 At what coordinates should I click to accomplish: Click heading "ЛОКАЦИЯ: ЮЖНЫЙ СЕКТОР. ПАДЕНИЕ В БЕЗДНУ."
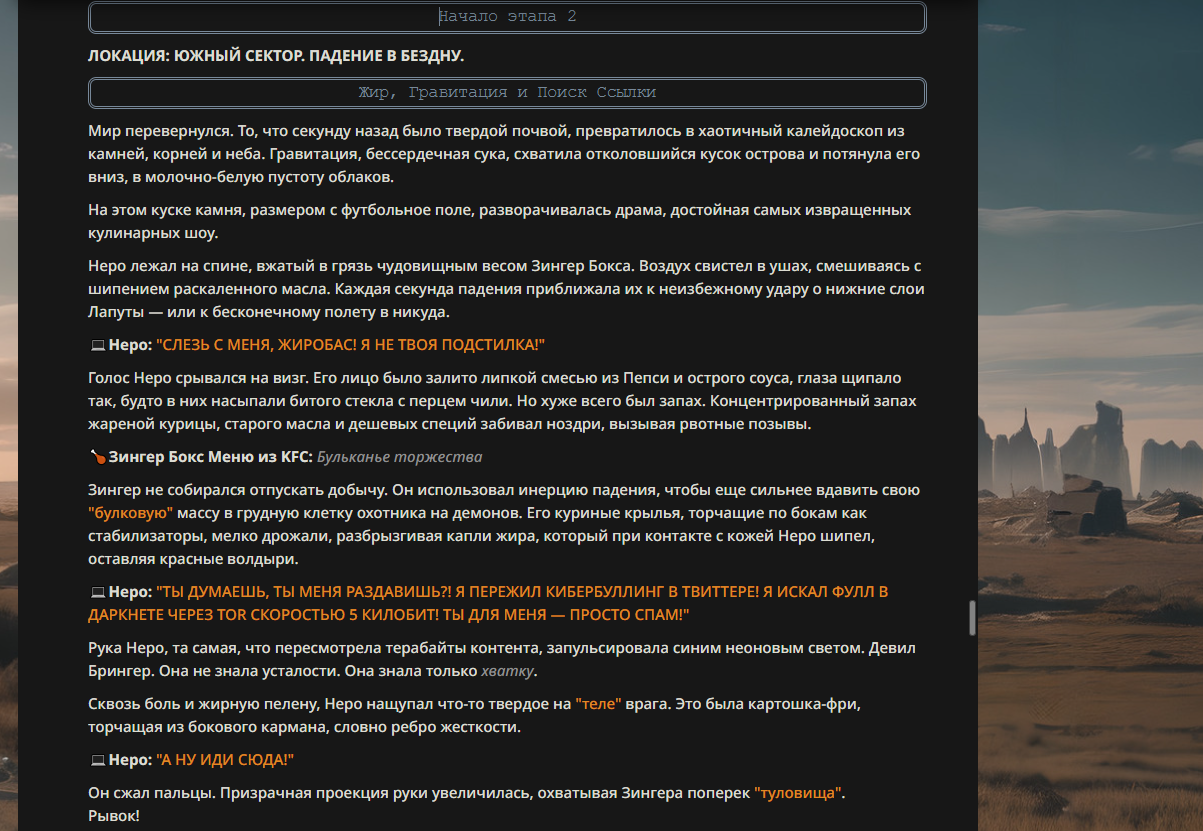tap(276, 55)
